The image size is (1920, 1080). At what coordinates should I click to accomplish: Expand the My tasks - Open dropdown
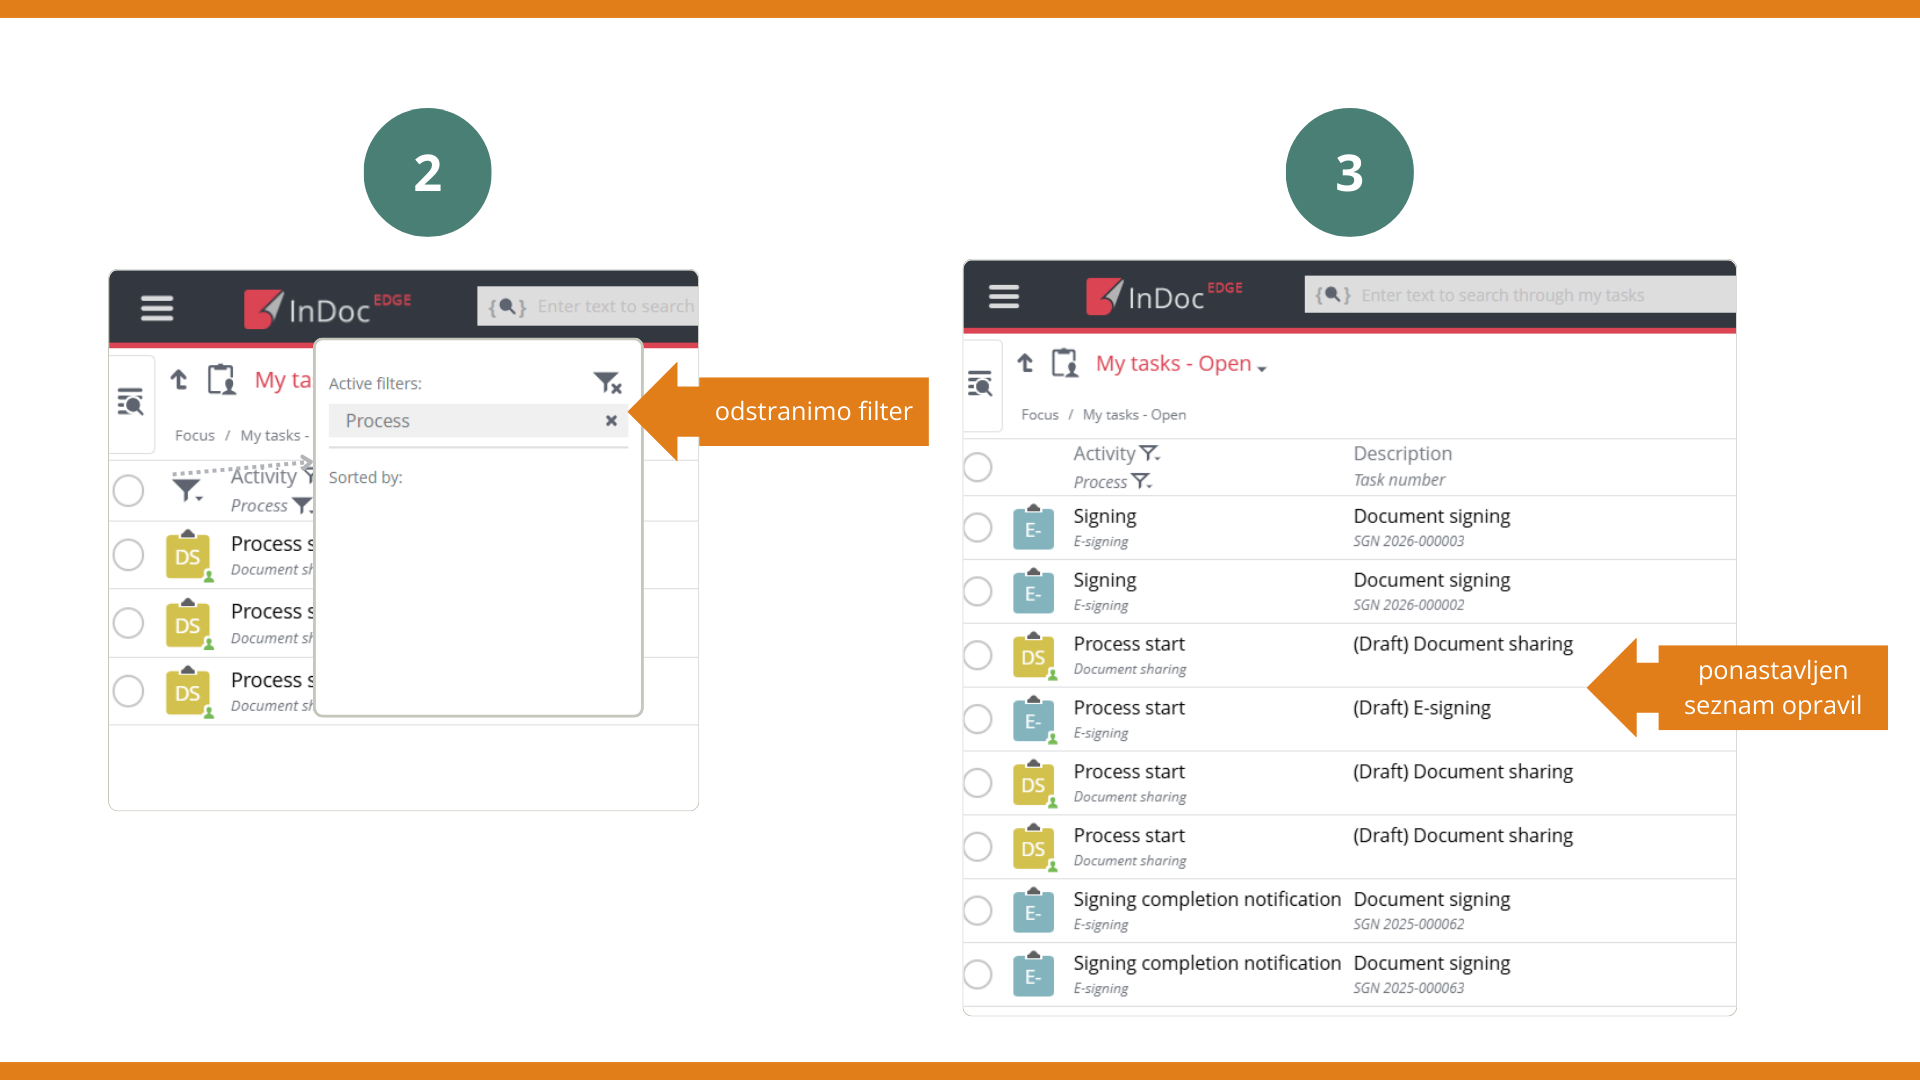1262,367
